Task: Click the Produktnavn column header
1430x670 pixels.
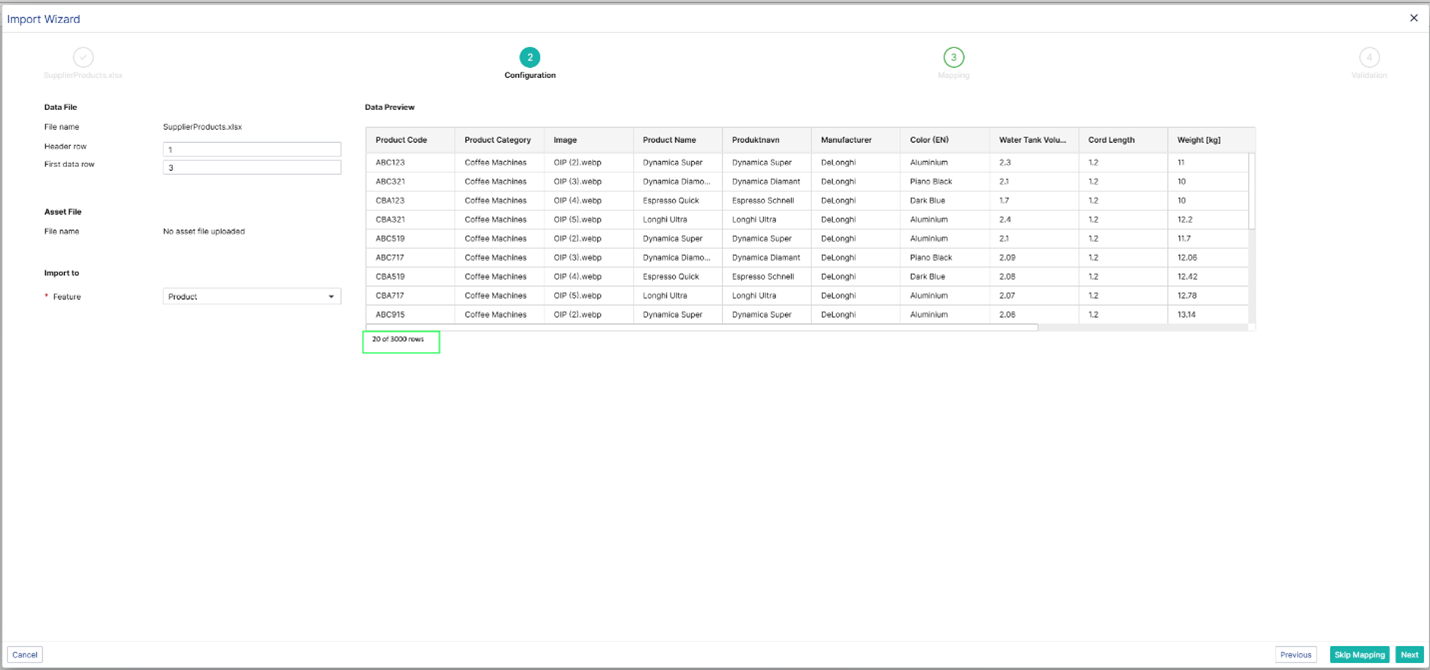Action: coord(766,140)
